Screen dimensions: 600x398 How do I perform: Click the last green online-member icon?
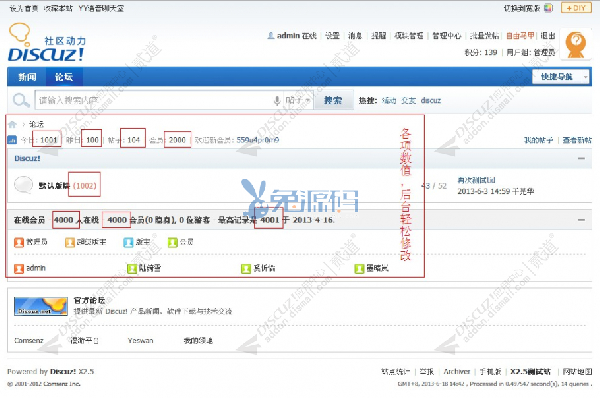[x=359, y=269]
